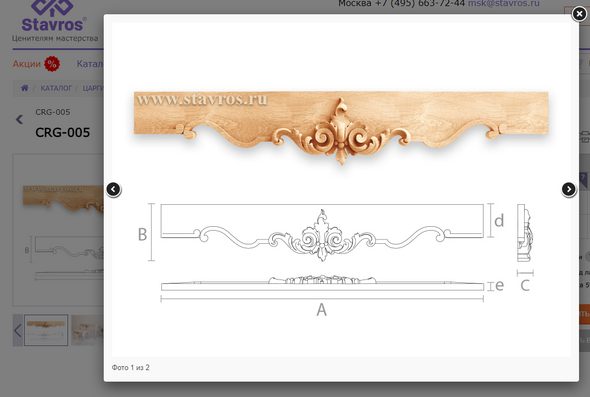
Task: Click the red percent discount badge
Action: click(x=52, y=64)
